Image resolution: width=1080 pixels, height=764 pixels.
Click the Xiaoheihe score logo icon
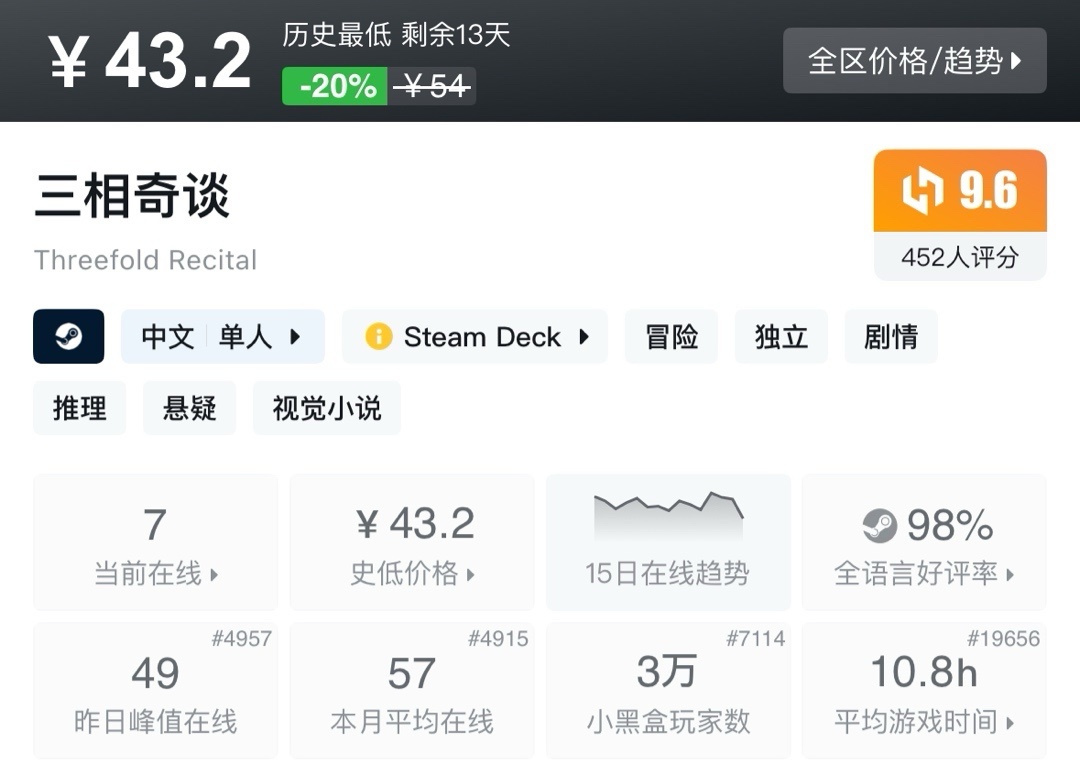coord(923,192)
